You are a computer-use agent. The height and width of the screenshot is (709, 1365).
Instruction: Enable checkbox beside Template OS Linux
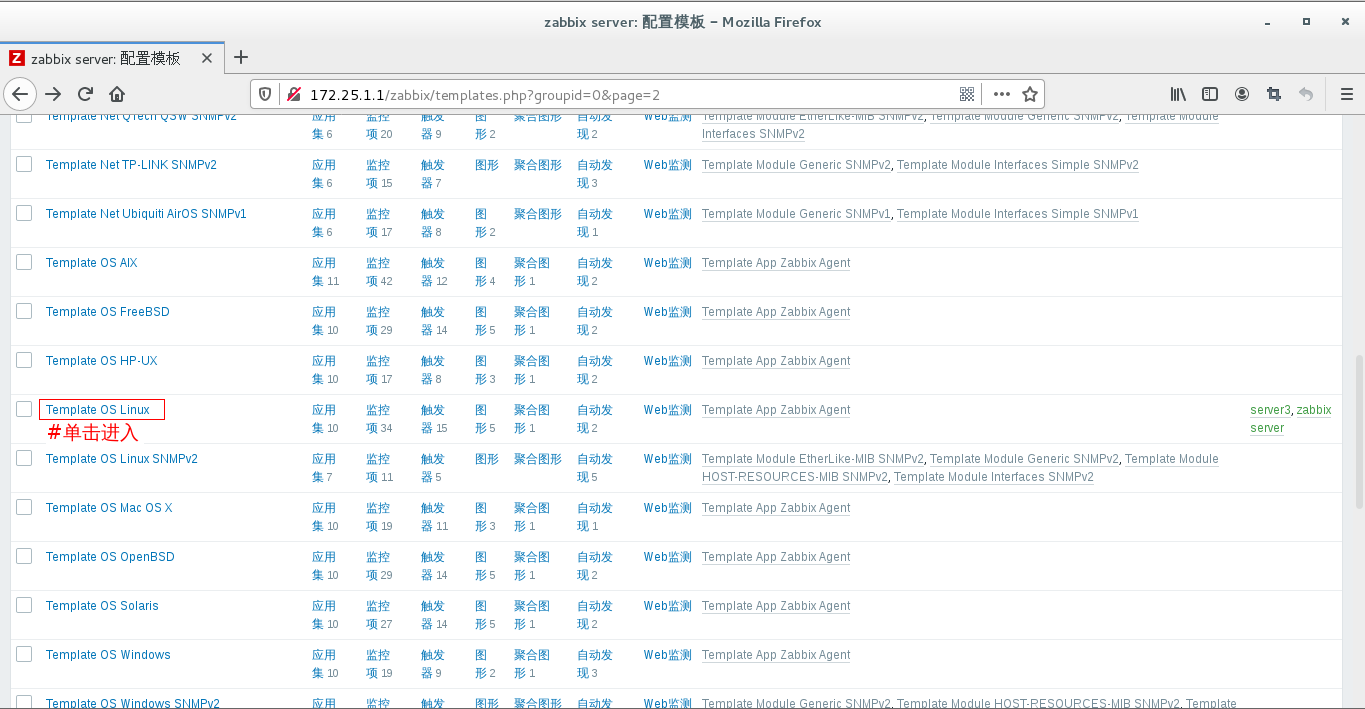coord(24,408)
